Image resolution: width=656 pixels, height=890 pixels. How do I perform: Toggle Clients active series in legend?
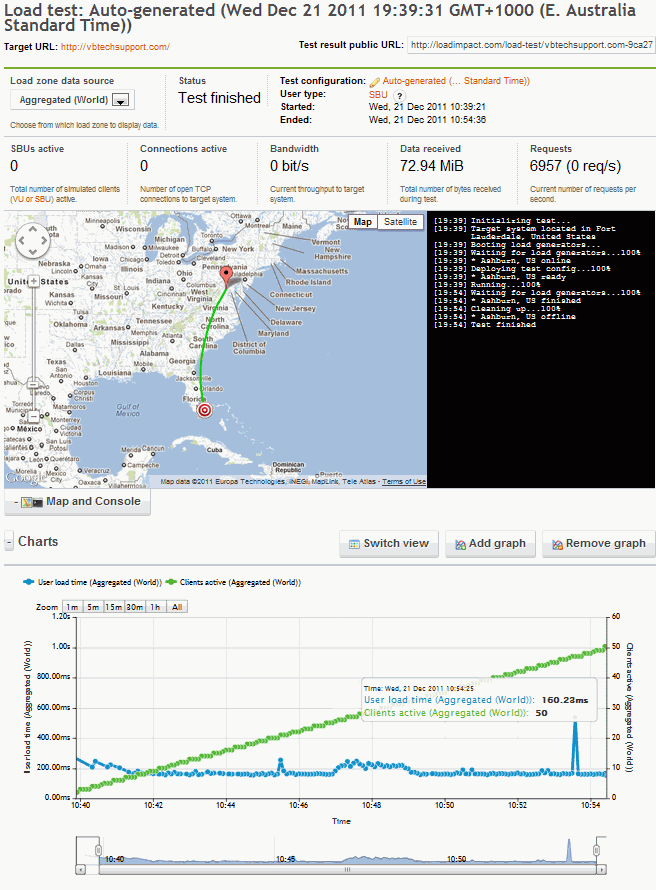[x=240, y=581]
